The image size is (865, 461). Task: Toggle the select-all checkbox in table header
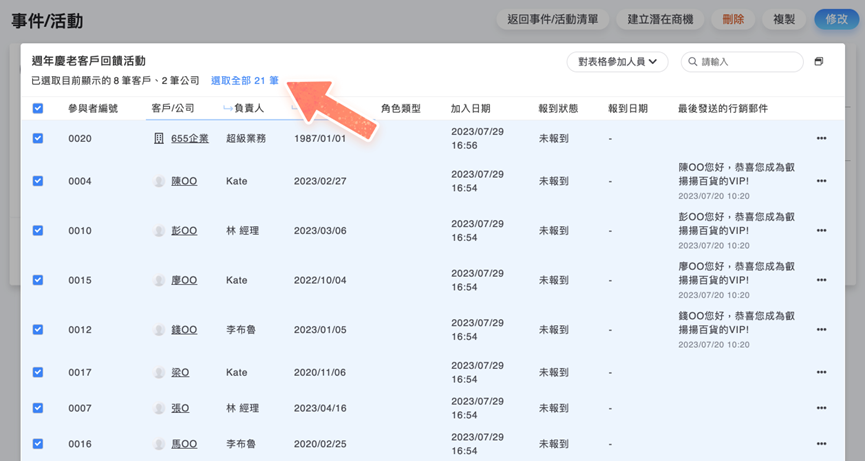click(38, 108)
